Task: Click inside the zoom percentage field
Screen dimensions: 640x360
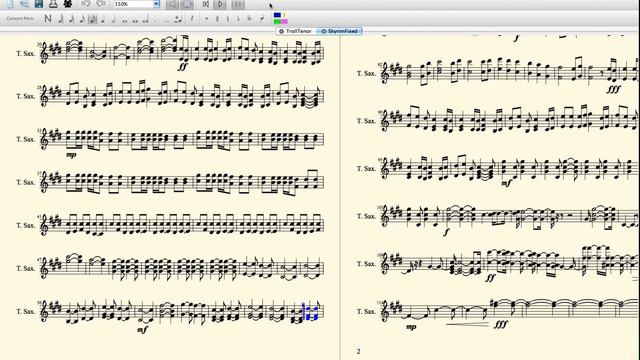Action: pos(133,4)
